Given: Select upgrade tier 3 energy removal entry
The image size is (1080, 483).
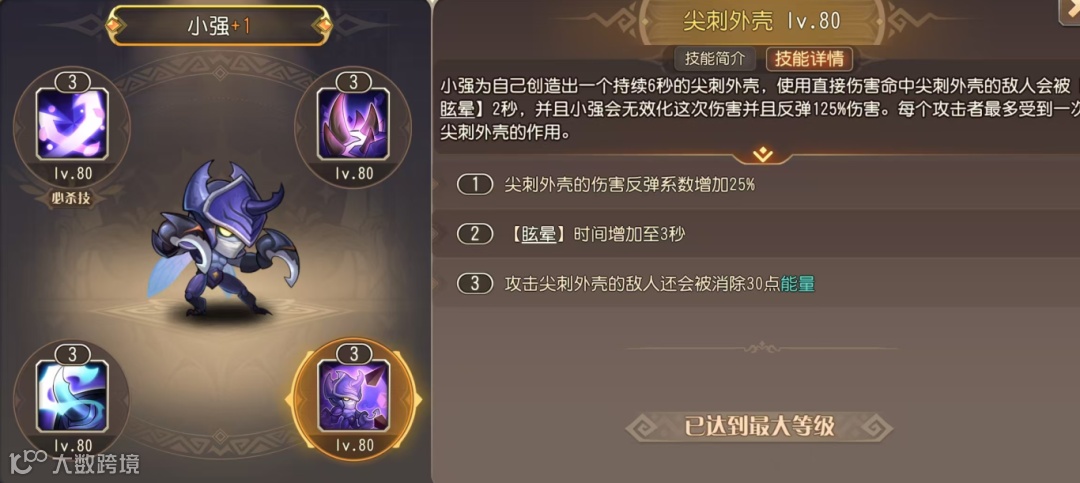Looking at the screenshot, I should 755,284.
